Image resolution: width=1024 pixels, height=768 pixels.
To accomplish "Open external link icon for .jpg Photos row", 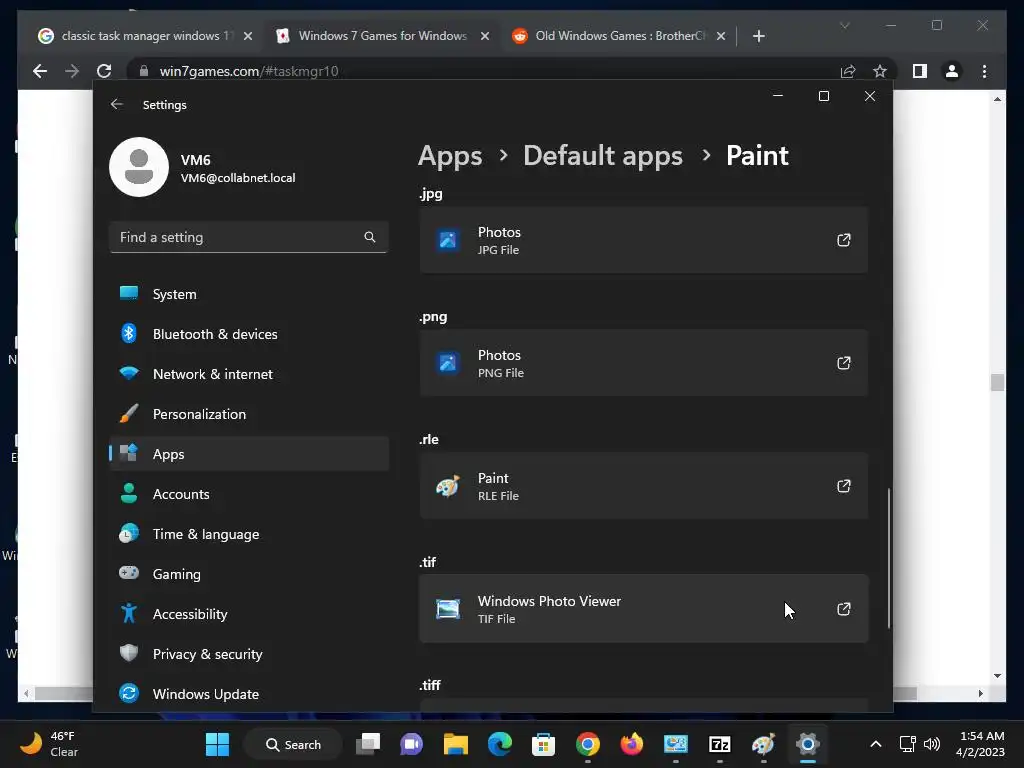I will click(844, 240).
